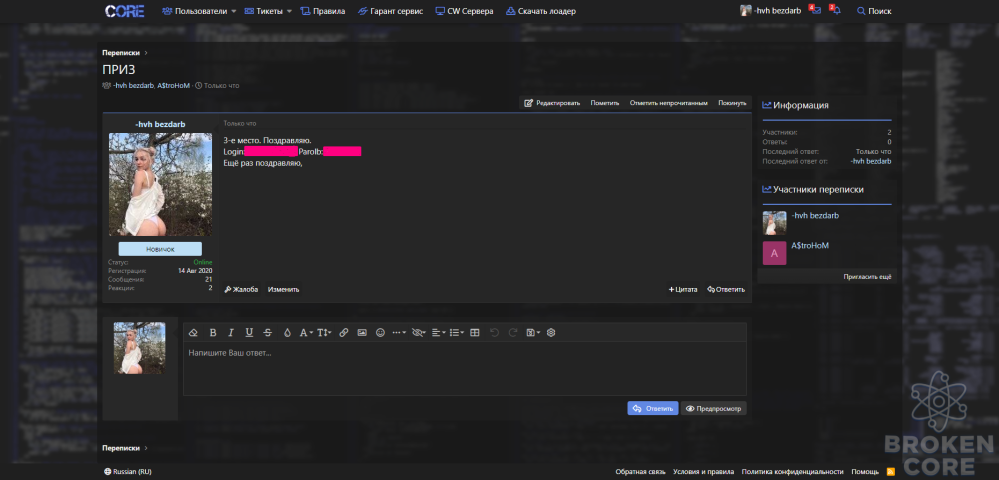Screen dimensions: 999x480
Task: Click the post's Ответить reply link
Action: (726, 289)
